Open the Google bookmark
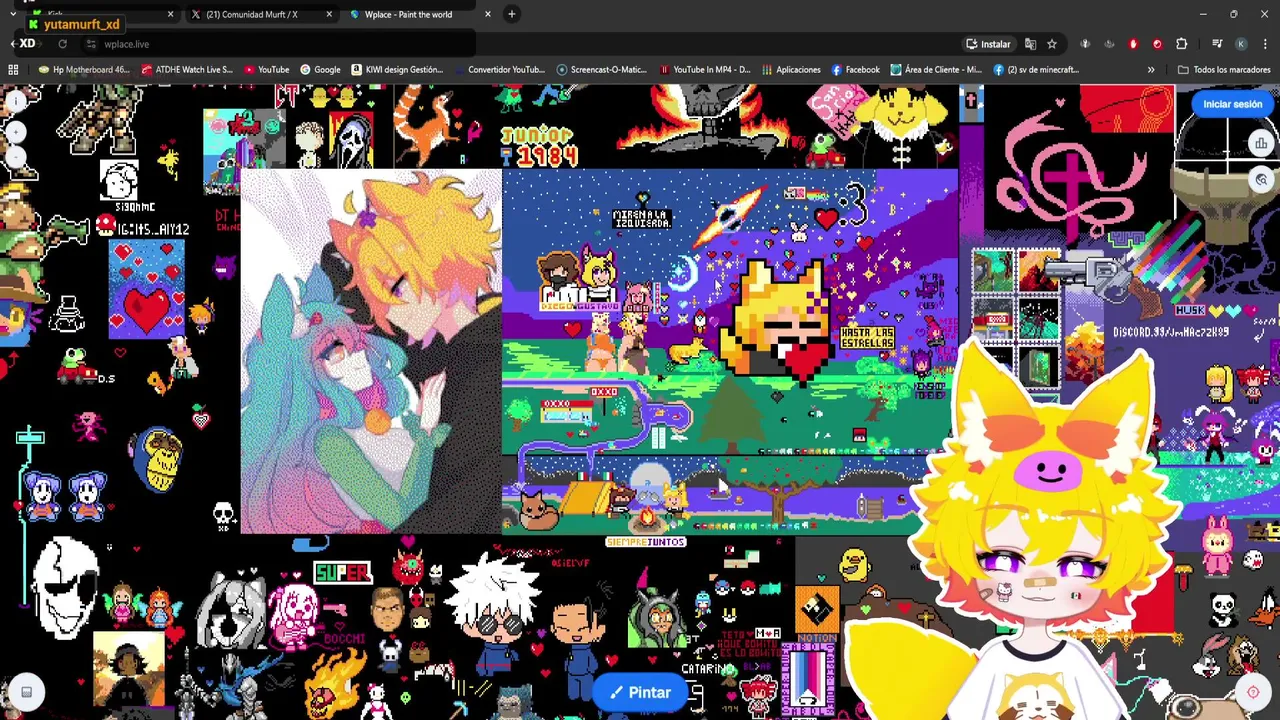 (320, 69)
